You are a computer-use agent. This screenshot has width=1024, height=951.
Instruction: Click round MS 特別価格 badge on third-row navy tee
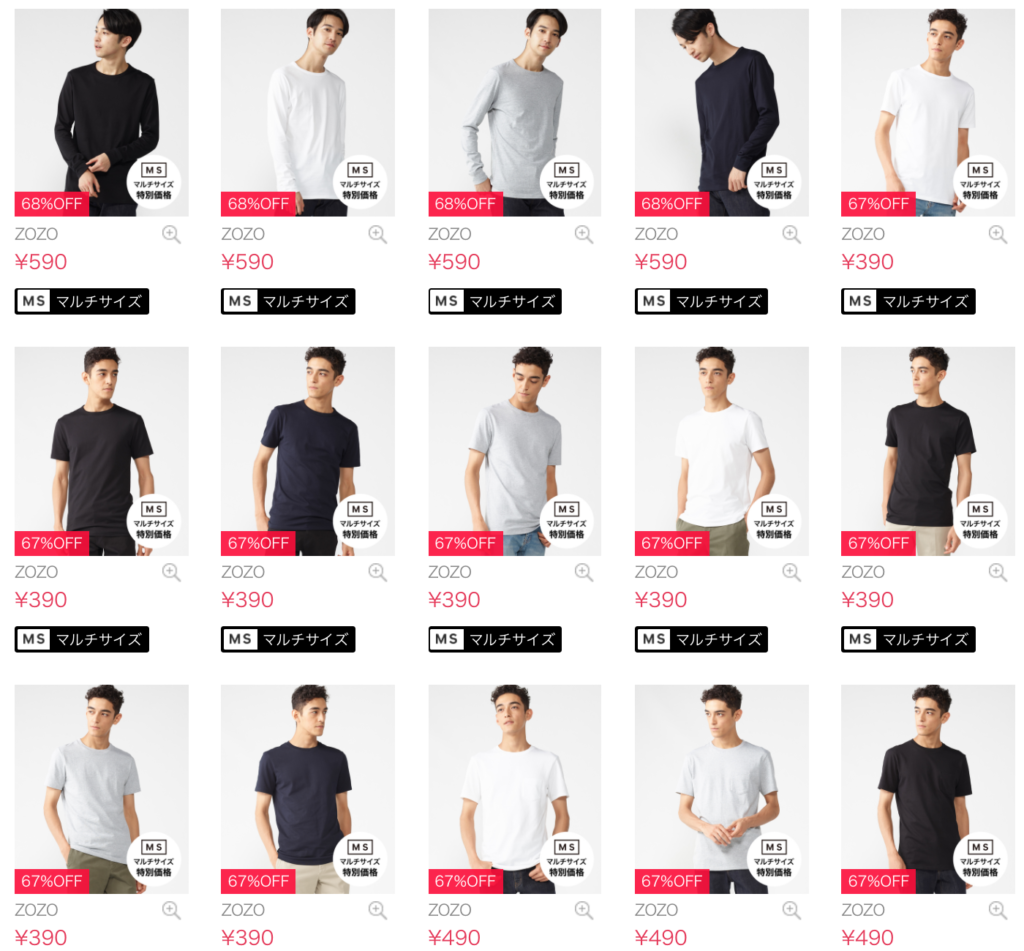point(360,859)
